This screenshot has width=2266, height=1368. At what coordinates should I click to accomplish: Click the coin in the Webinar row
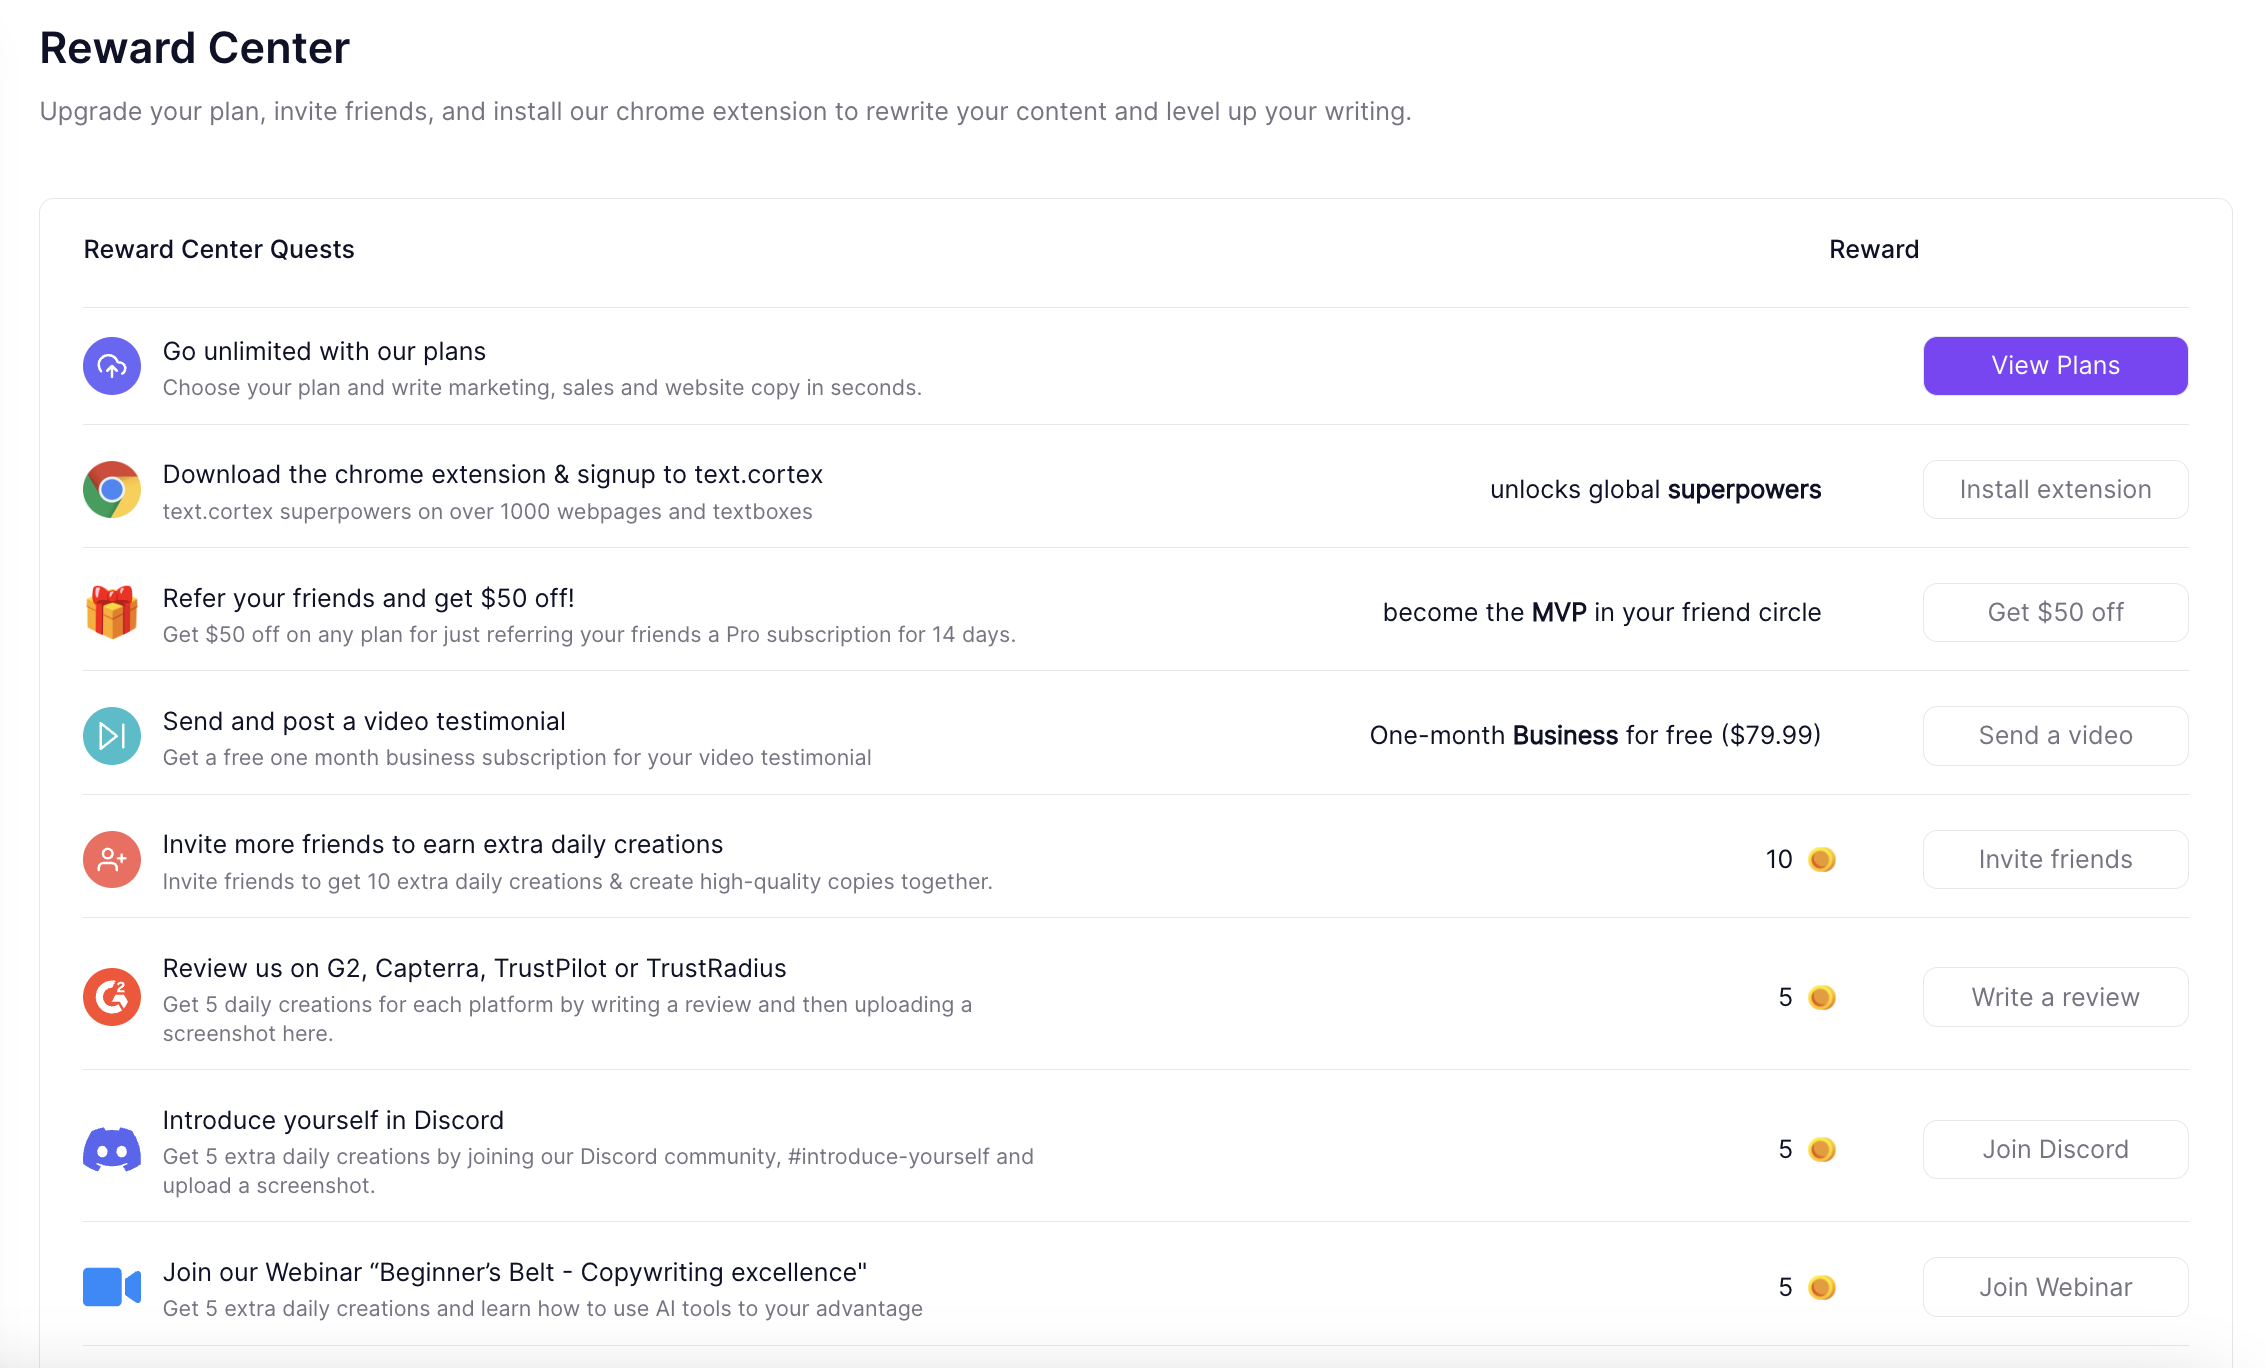[x=1822, y=1287]
